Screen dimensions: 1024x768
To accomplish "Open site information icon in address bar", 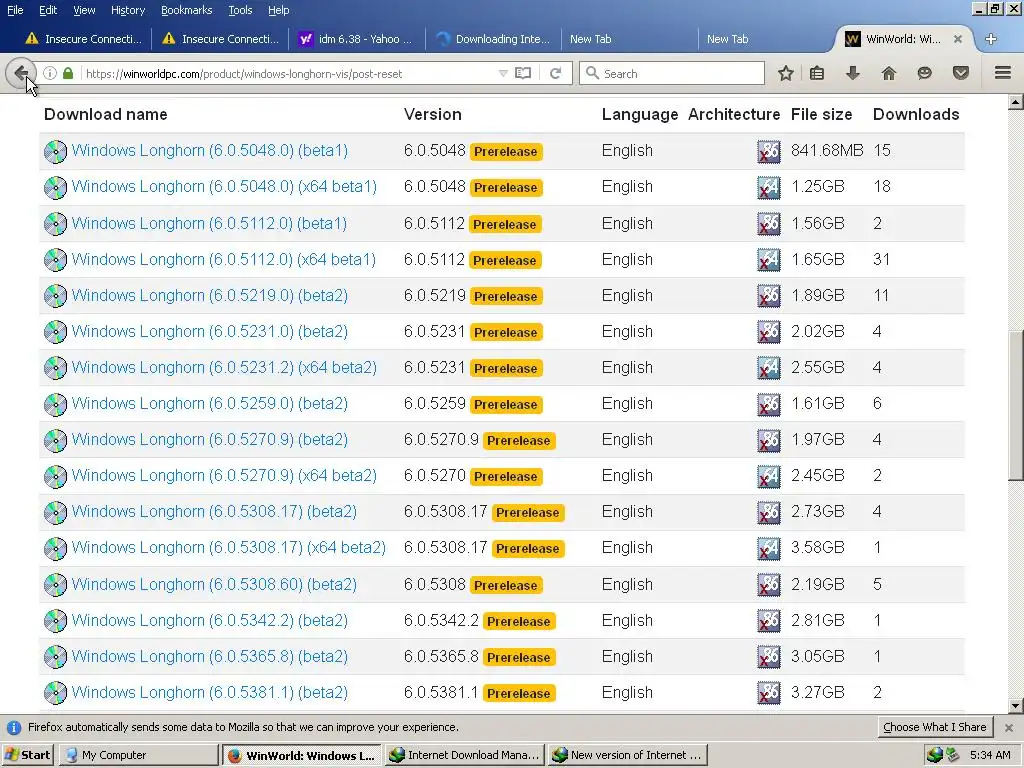I will click(x=50, y=73).
